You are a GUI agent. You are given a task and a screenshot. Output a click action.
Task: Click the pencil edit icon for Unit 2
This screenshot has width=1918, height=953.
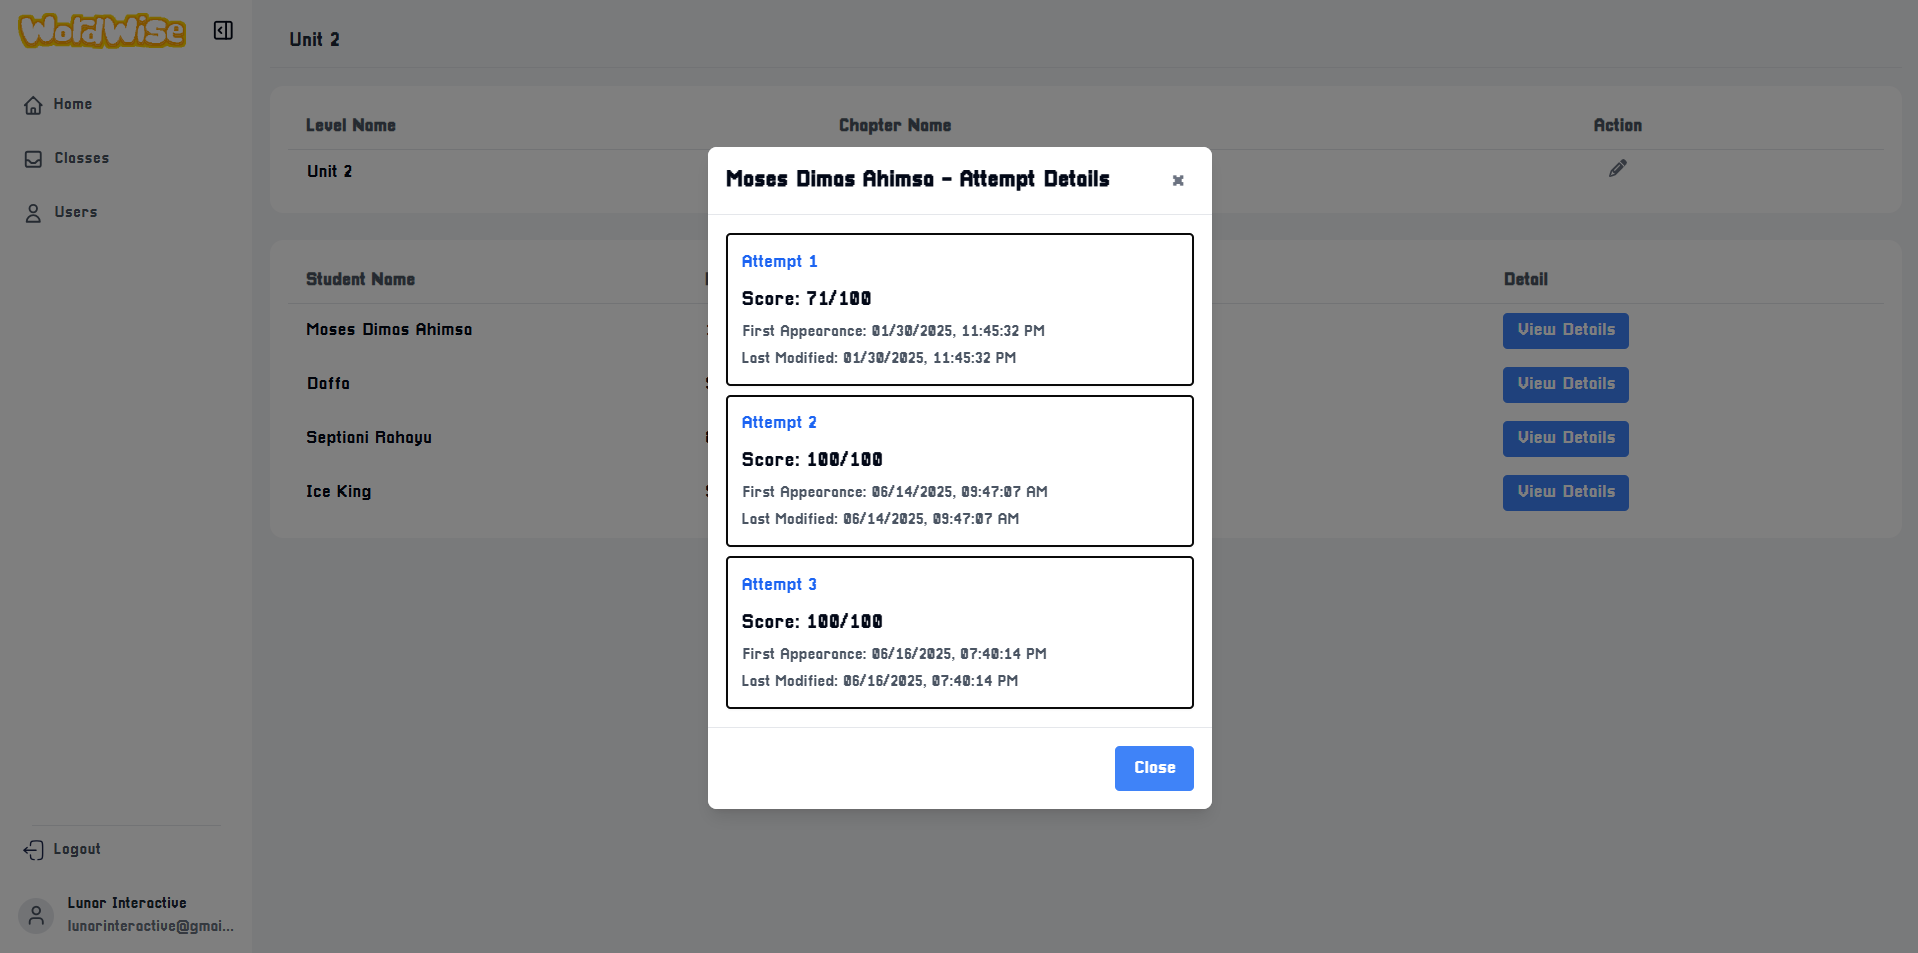click(1617, 169)
